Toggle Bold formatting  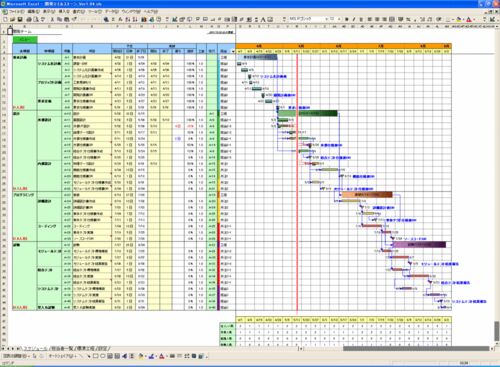tap(347, 19)
